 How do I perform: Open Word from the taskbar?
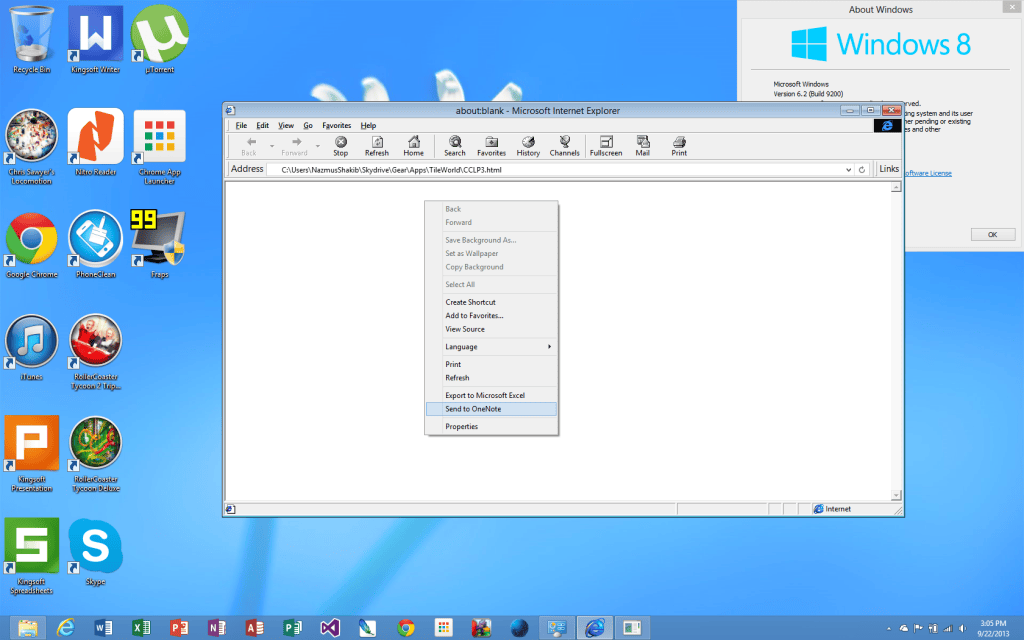[103, 628]
